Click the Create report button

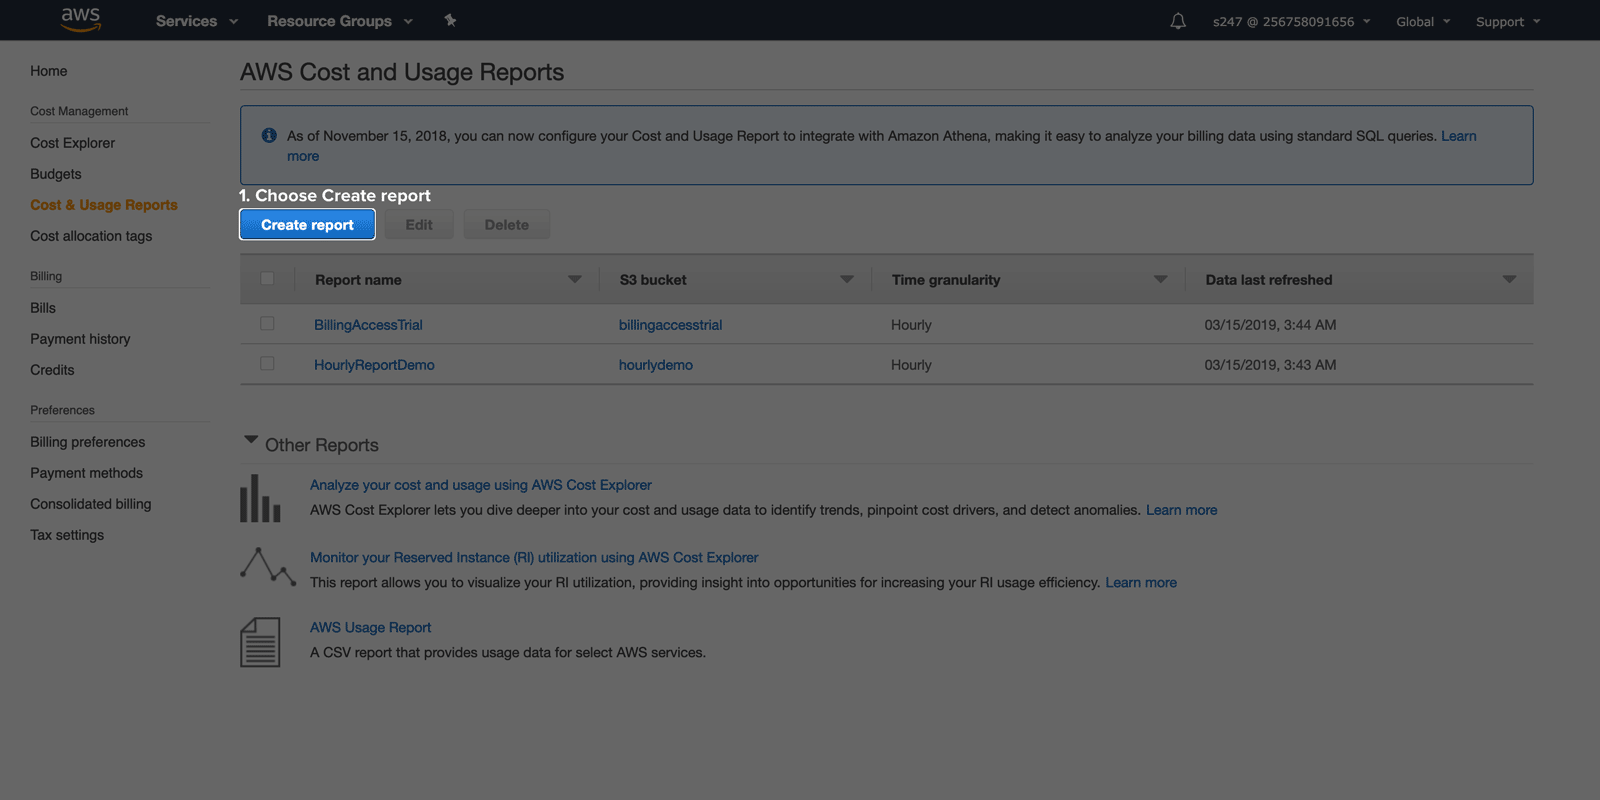307,225
